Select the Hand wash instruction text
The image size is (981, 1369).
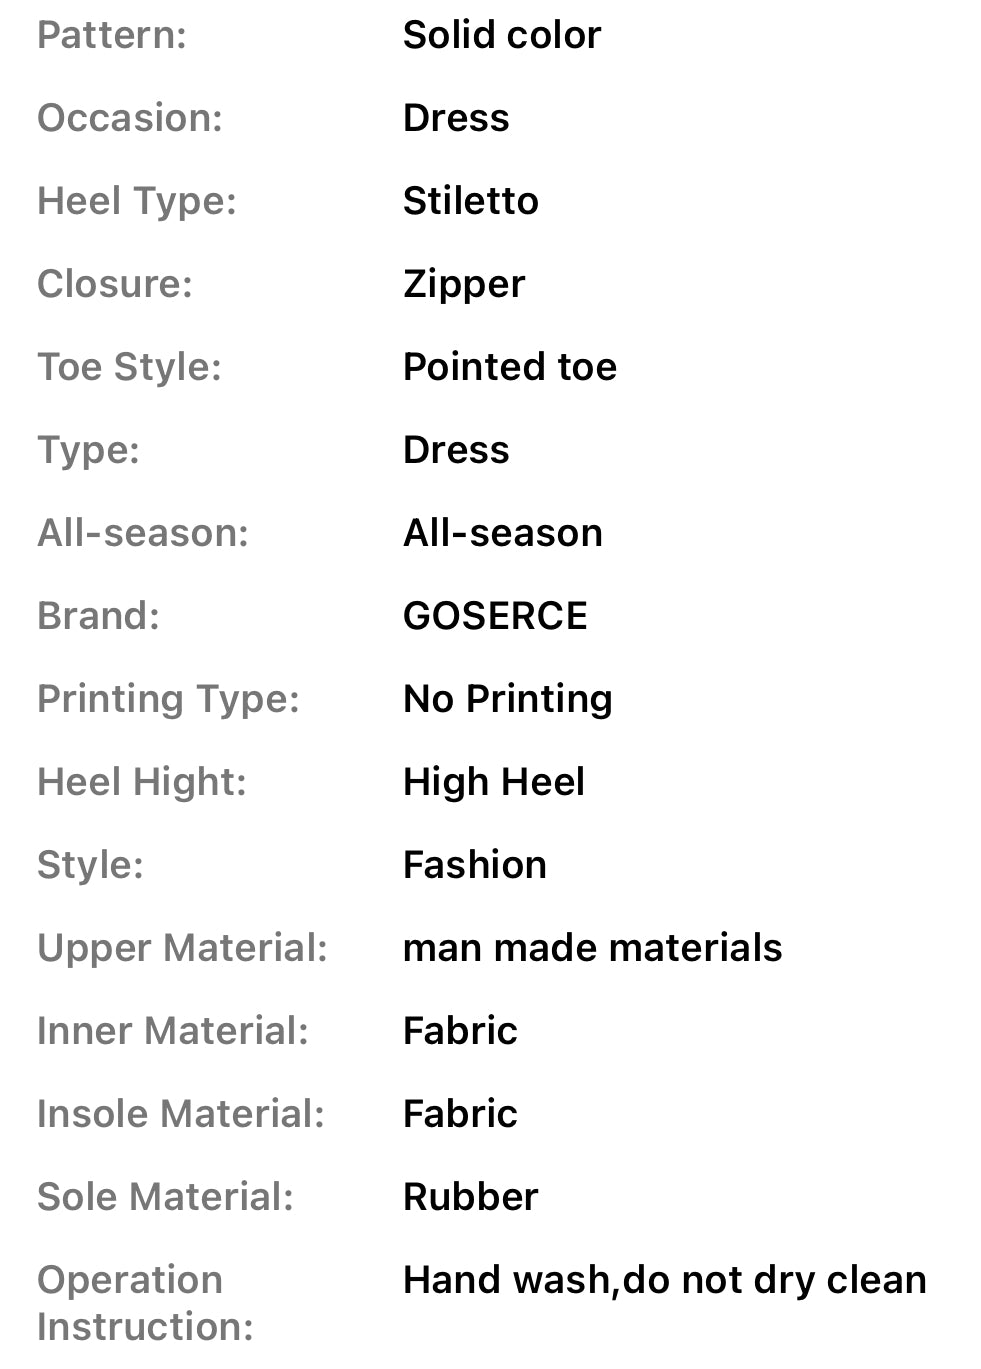pos(665,1280)
